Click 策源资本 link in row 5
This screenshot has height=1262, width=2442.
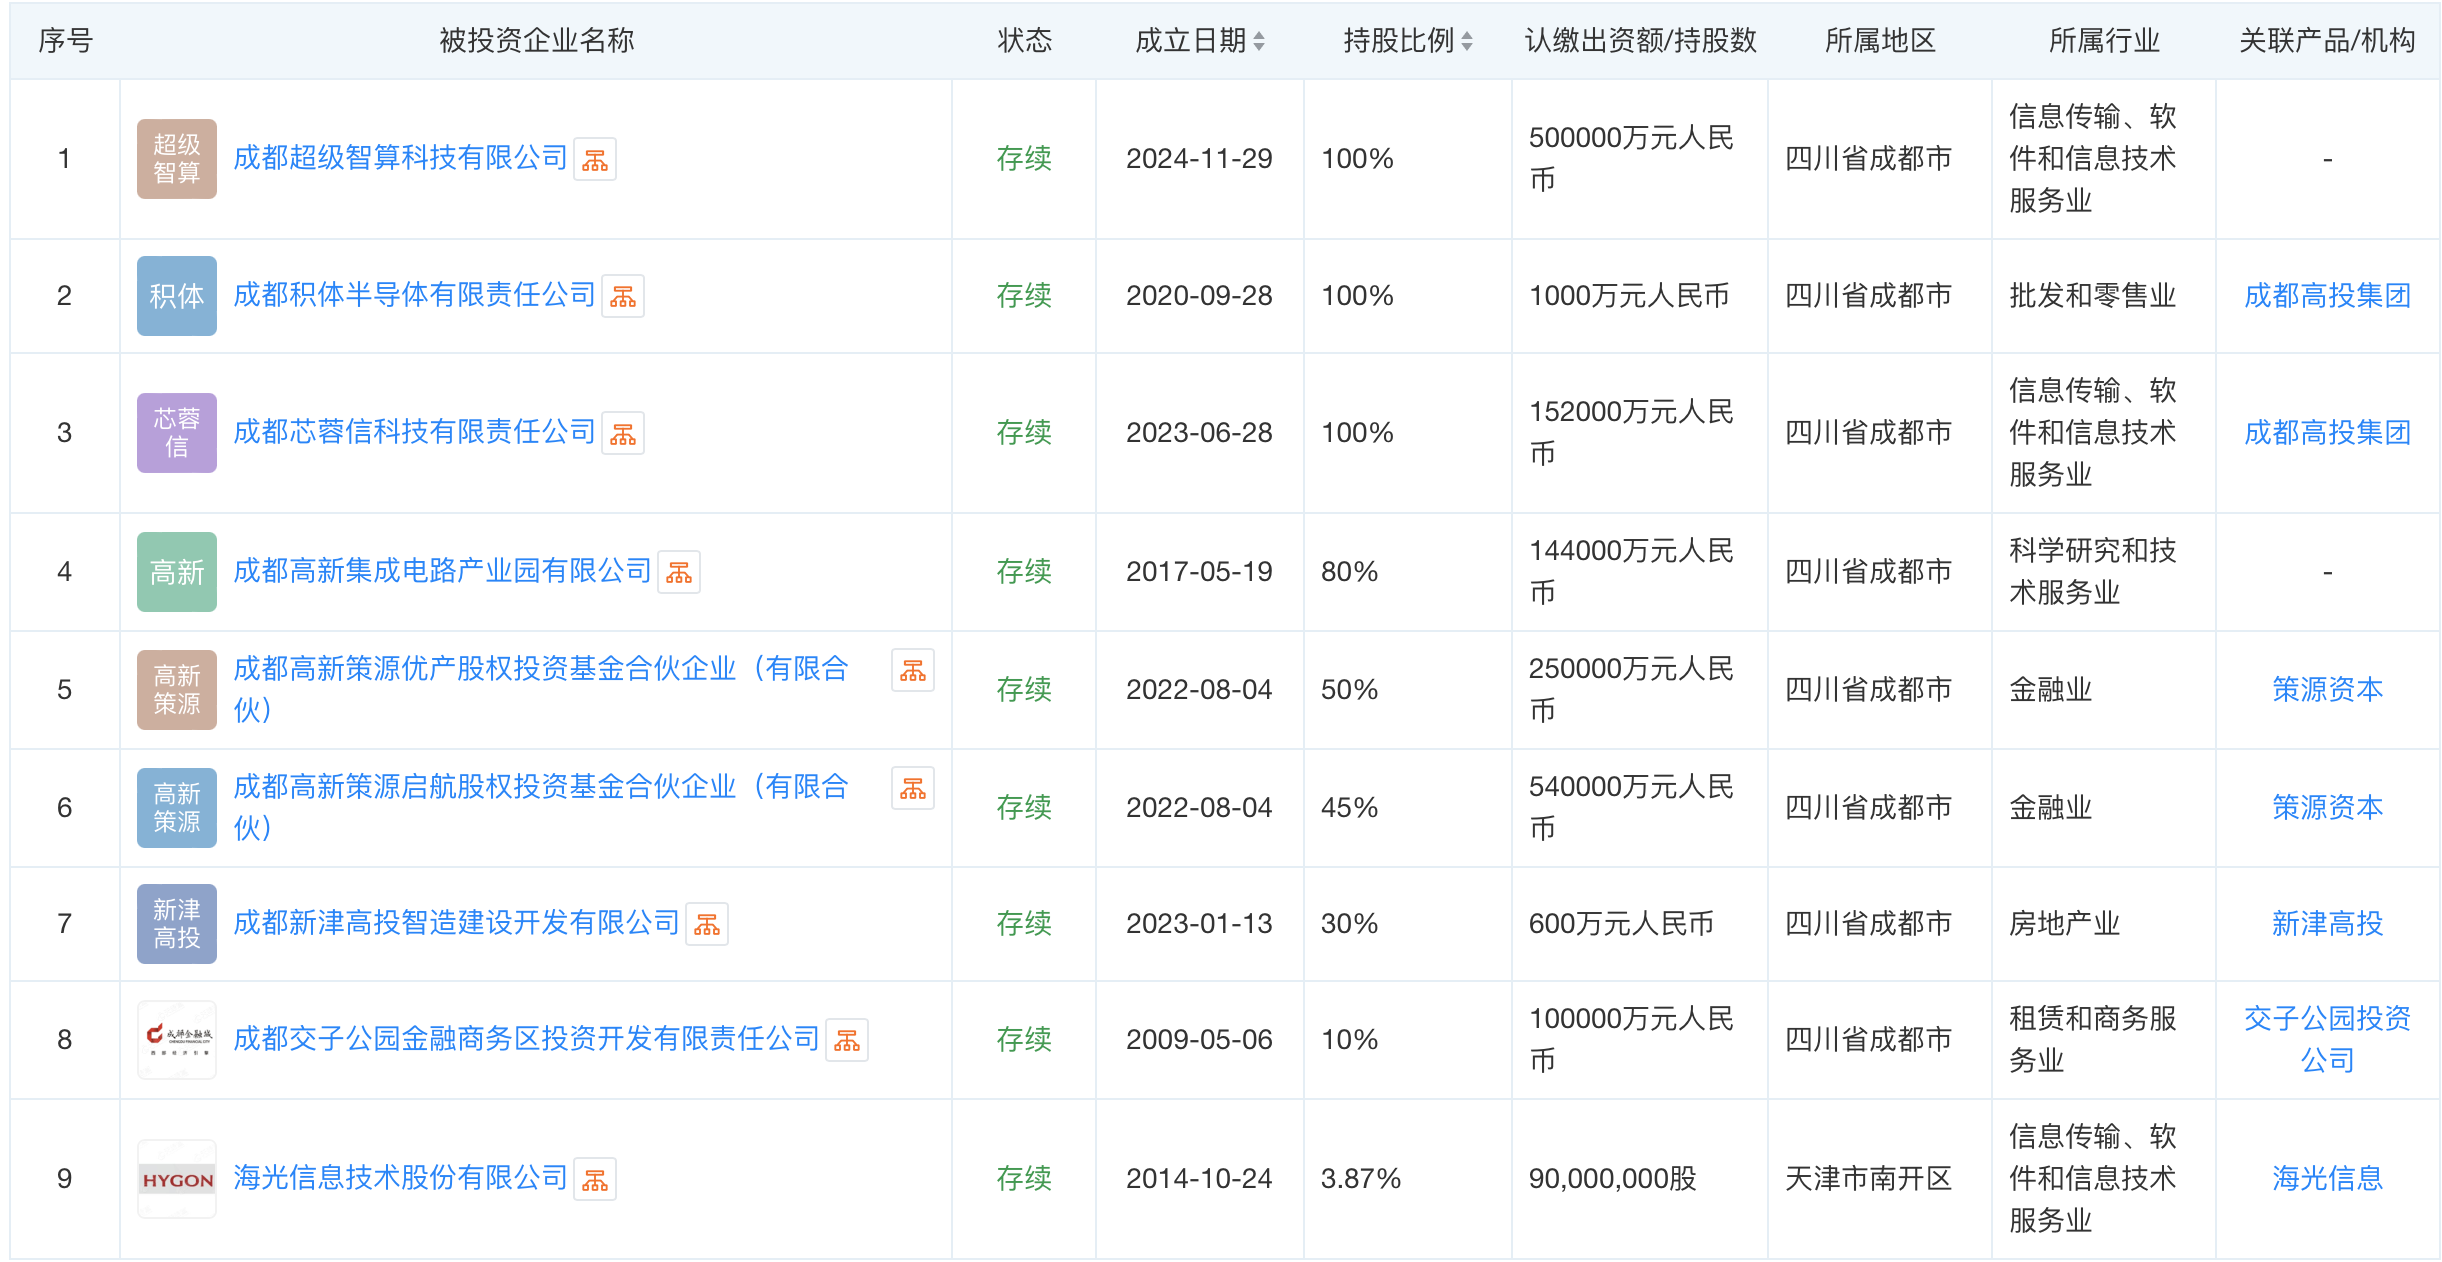pos(2327,689)
